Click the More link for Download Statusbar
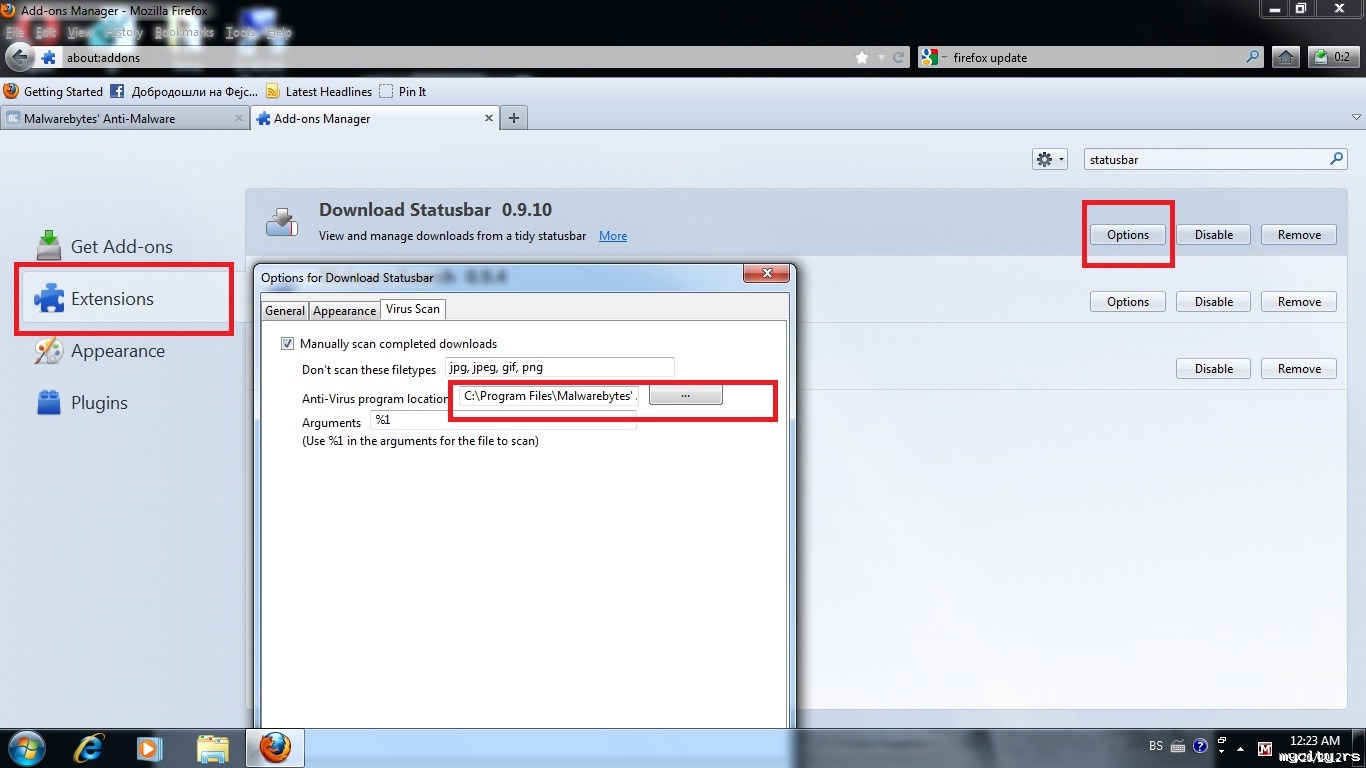 pos(613,236)
